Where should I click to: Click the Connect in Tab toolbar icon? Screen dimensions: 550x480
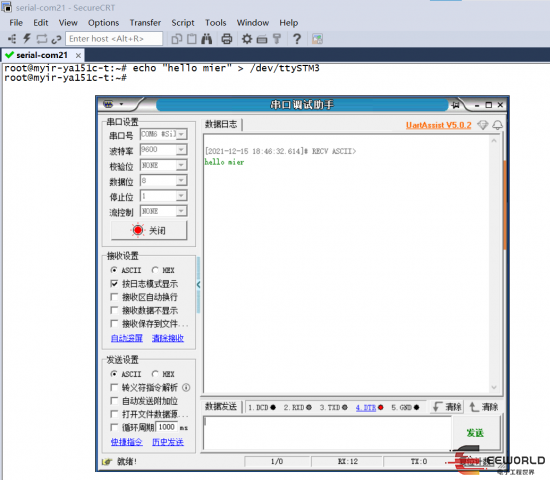[42, 39]
